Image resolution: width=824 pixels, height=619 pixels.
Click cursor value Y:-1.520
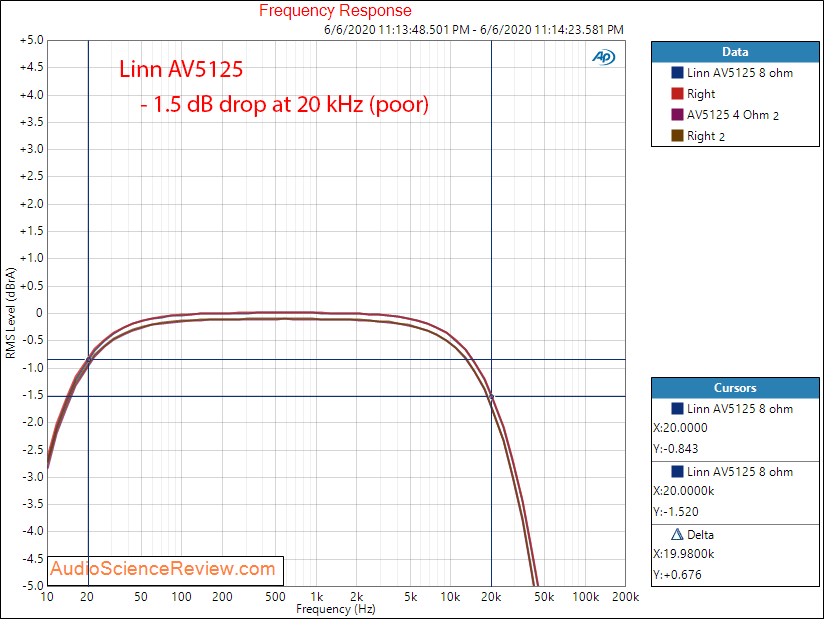click(x=676, y=512)
